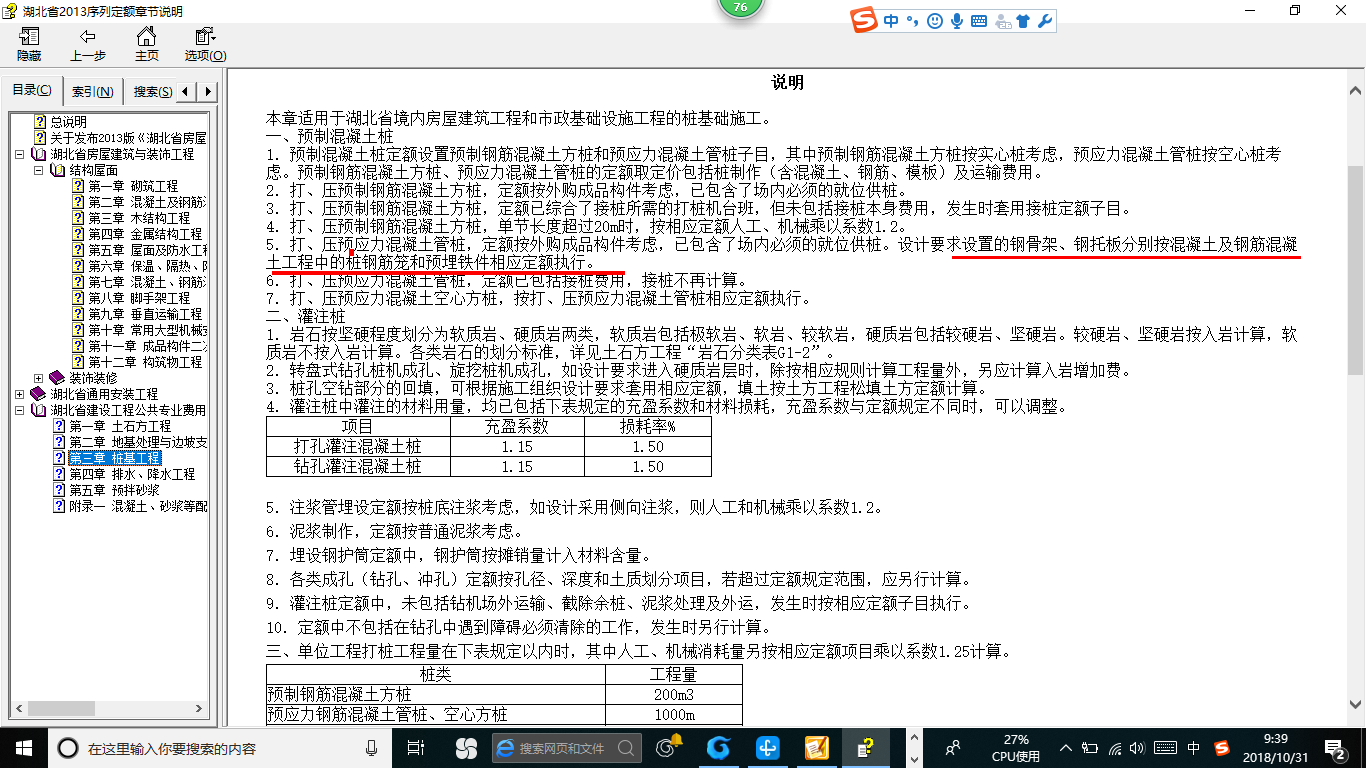Screen dimensions: 1366x768
Task: Click the Sogou input method S logo
Action: tap(865, 21)
